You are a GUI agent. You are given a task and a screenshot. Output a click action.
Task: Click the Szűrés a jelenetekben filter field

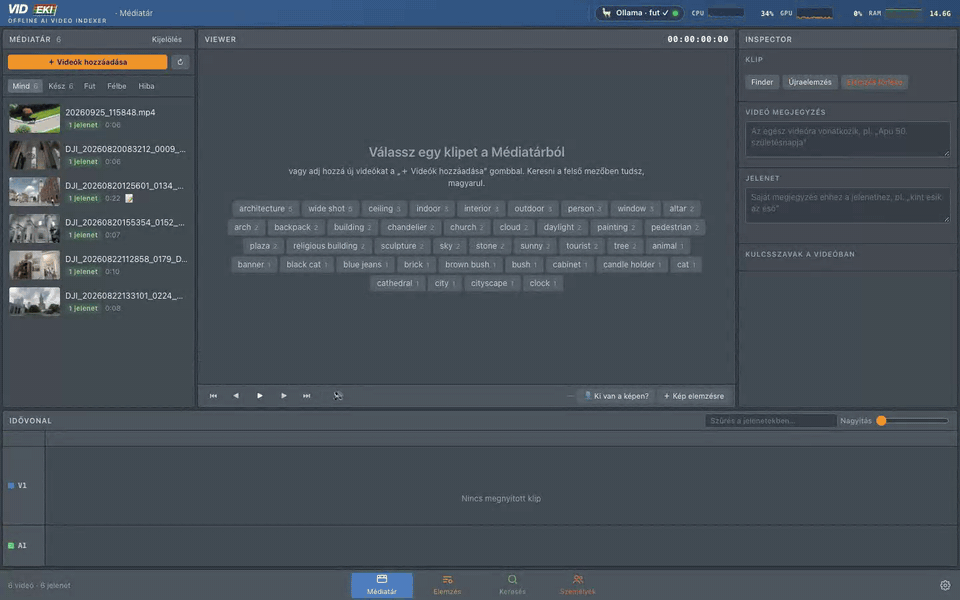771,421
